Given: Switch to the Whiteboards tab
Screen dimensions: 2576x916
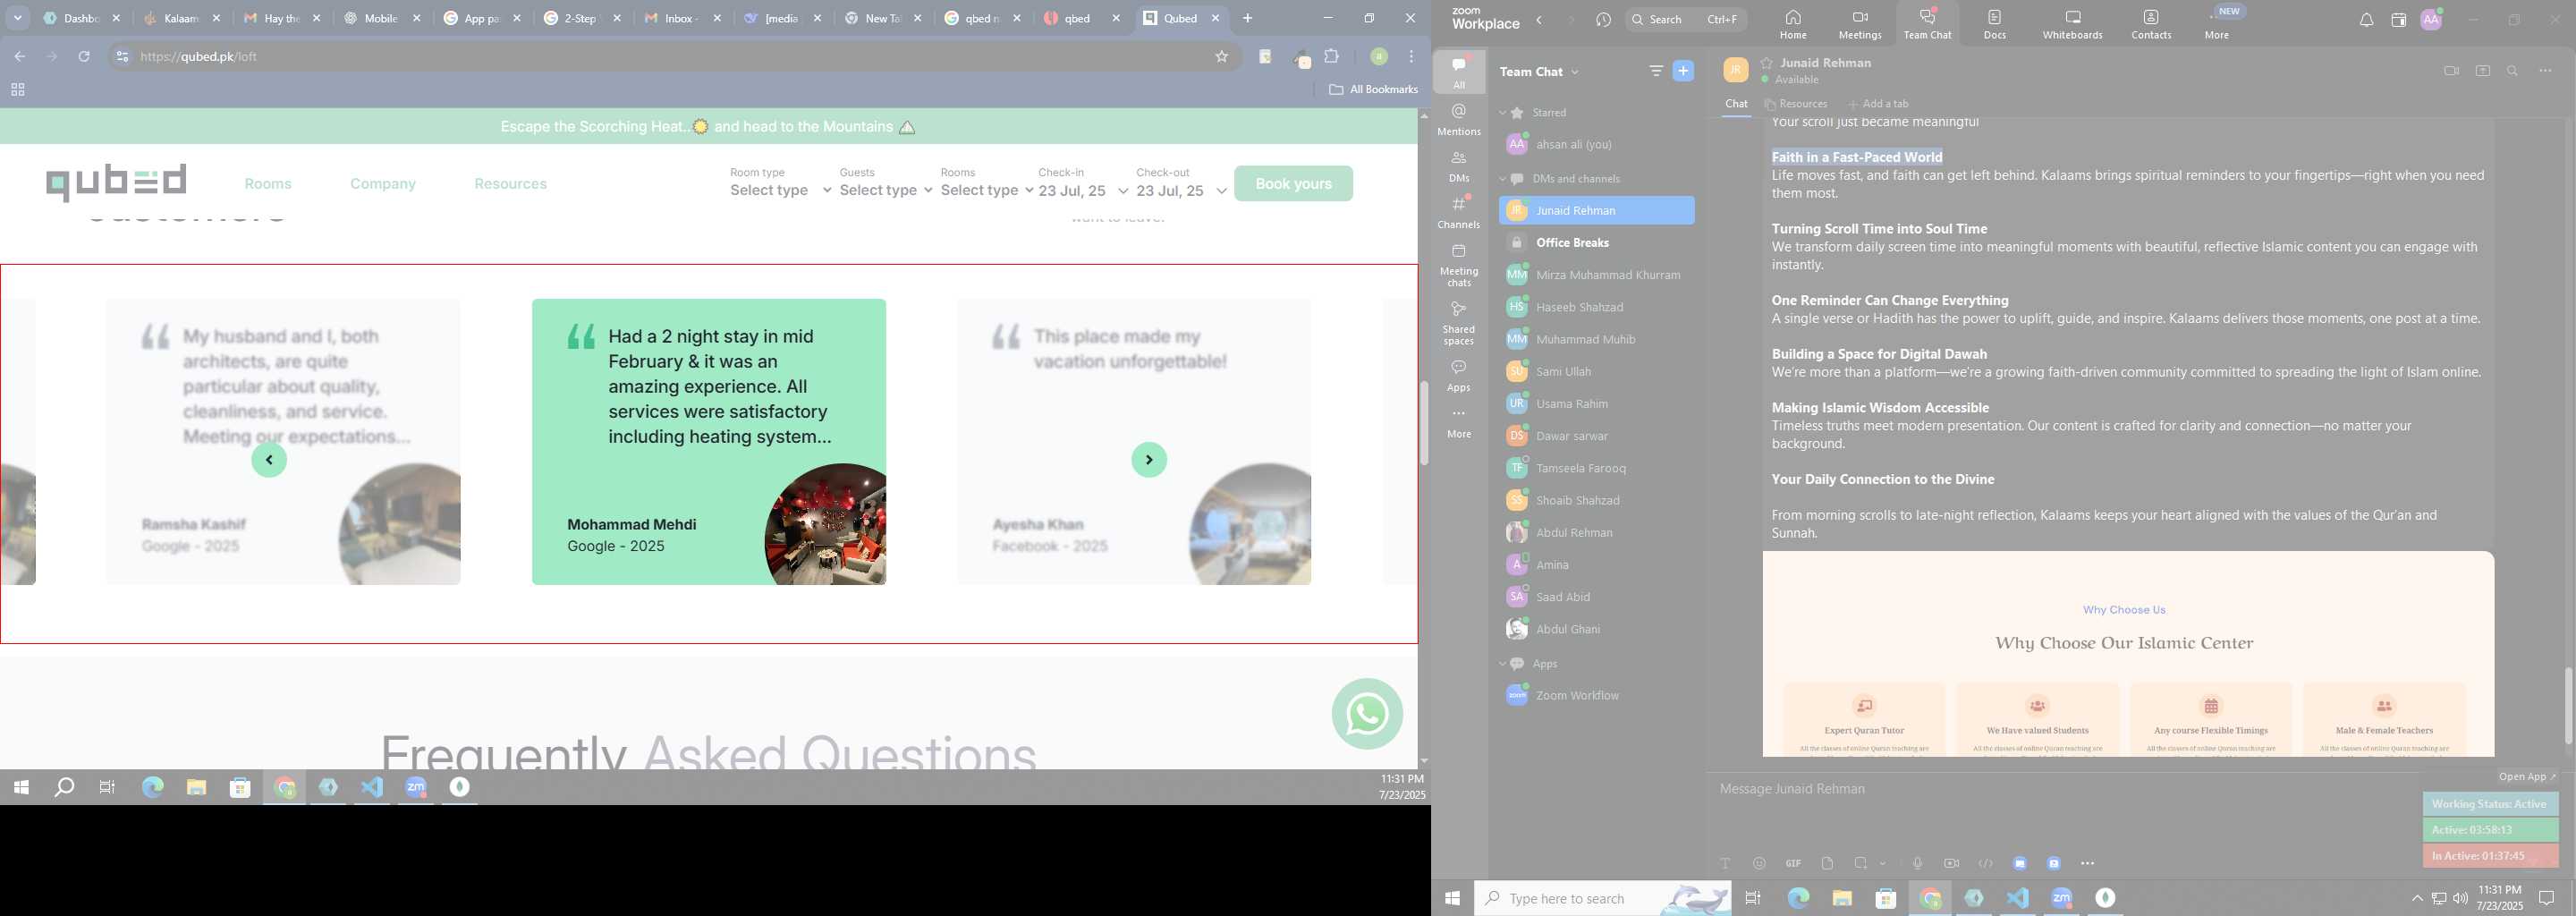Looking at the screenshot, I should pos(2072,24).
